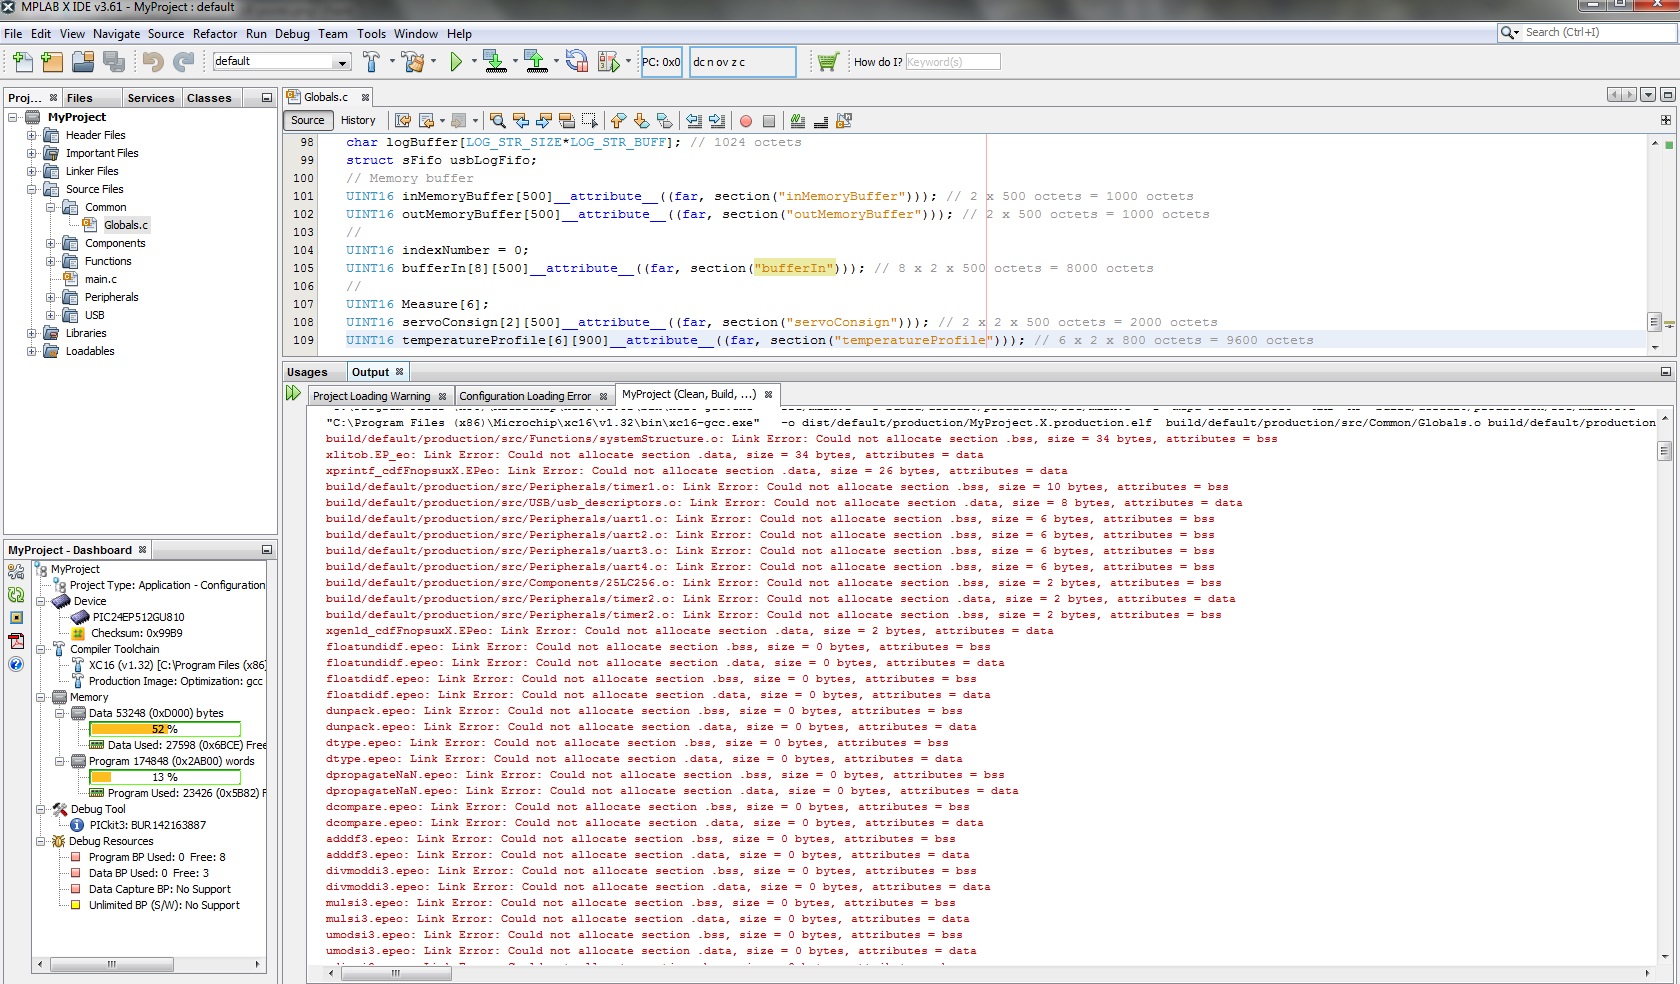Open the microchipDIRECT shopping cart icon
This screenshot has width=1680, height=984.
pos(827,62)
